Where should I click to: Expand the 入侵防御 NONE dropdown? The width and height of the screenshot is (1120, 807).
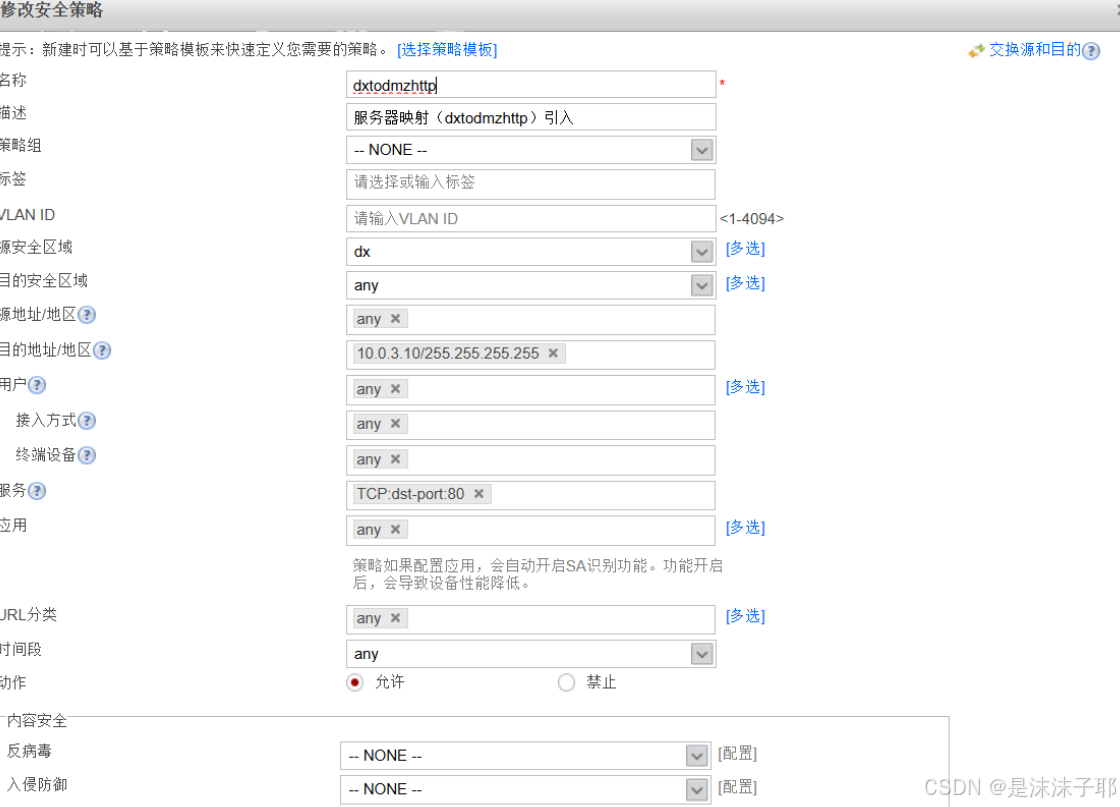[x=696, y=789]
